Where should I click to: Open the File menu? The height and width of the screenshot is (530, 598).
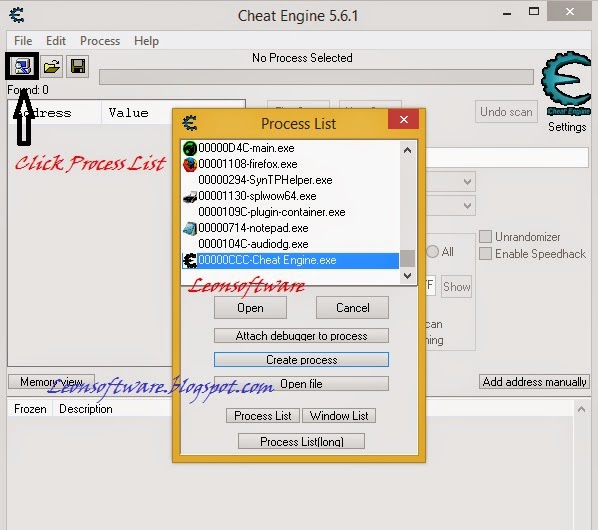coord(23,41)
